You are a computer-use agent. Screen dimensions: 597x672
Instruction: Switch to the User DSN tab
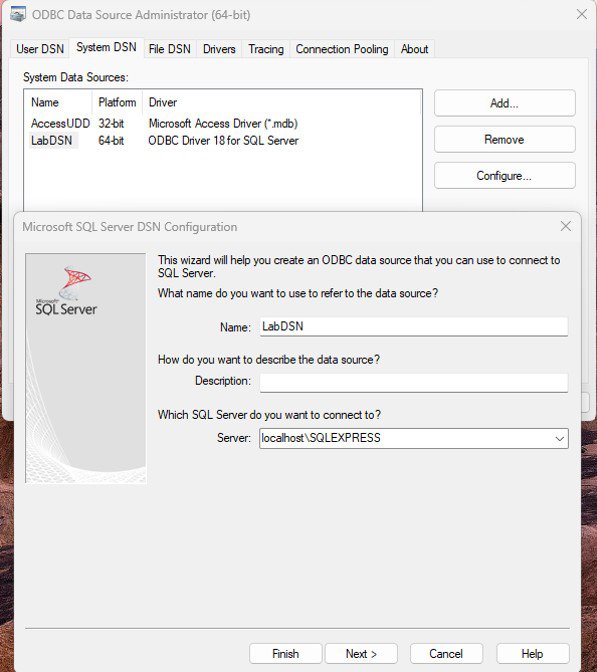40,49
